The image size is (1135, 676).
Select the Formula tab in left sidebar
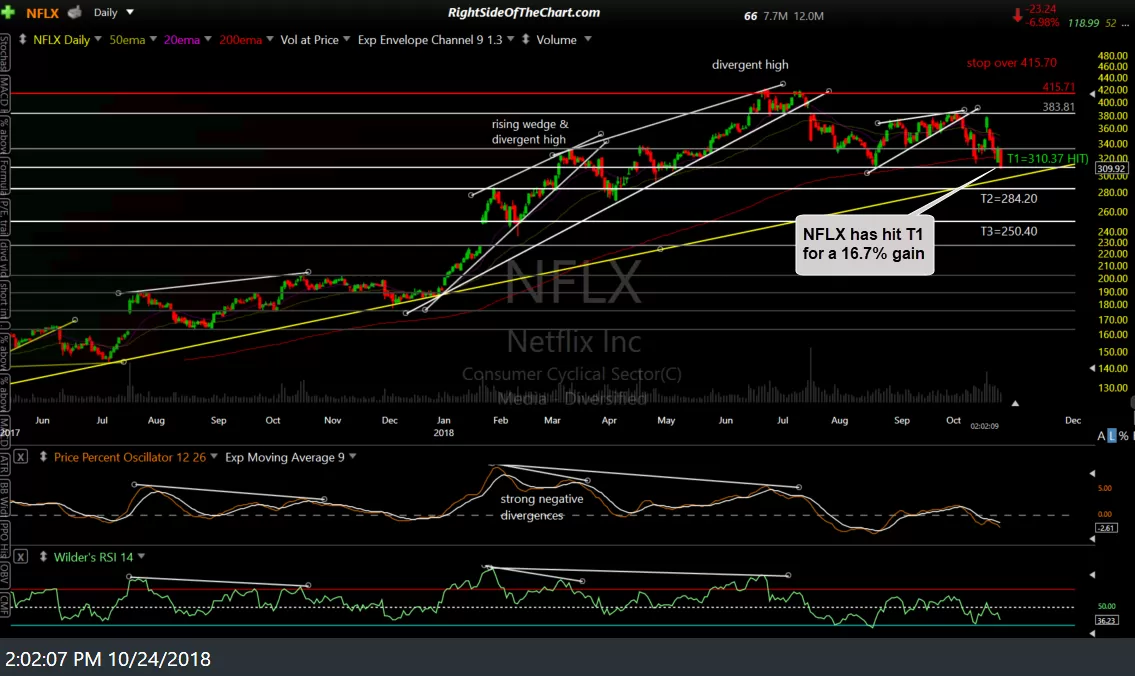click(x=4, y=177)
